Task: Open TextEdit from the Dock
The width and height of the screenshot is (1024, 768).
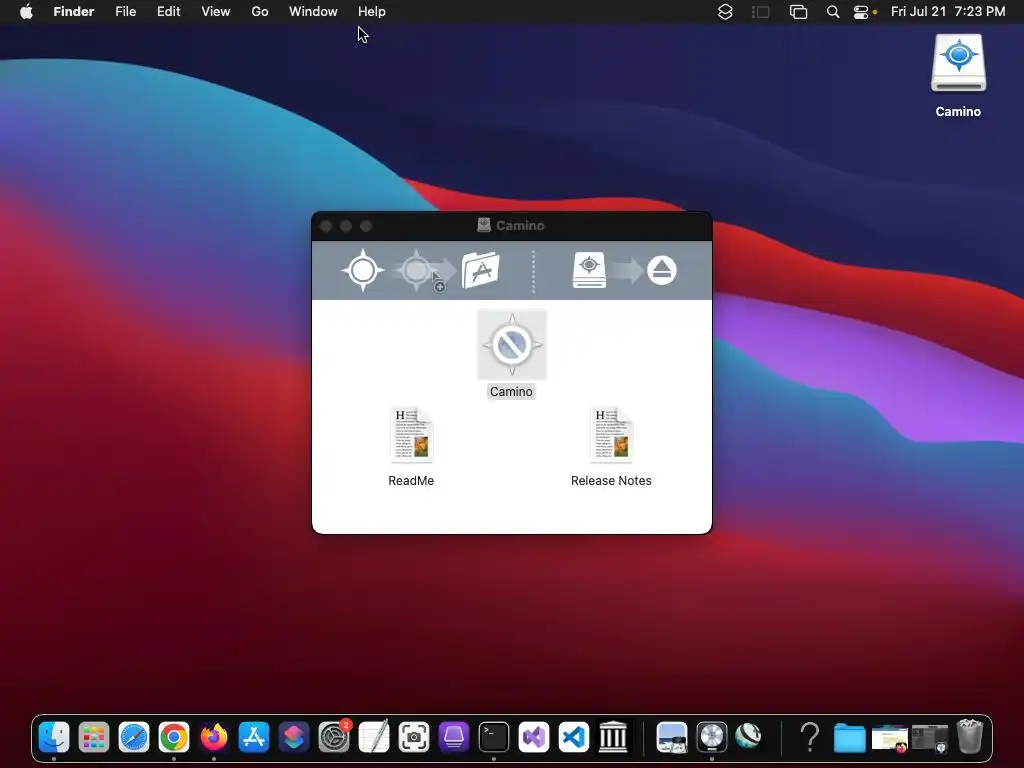Action: [374, 737]
